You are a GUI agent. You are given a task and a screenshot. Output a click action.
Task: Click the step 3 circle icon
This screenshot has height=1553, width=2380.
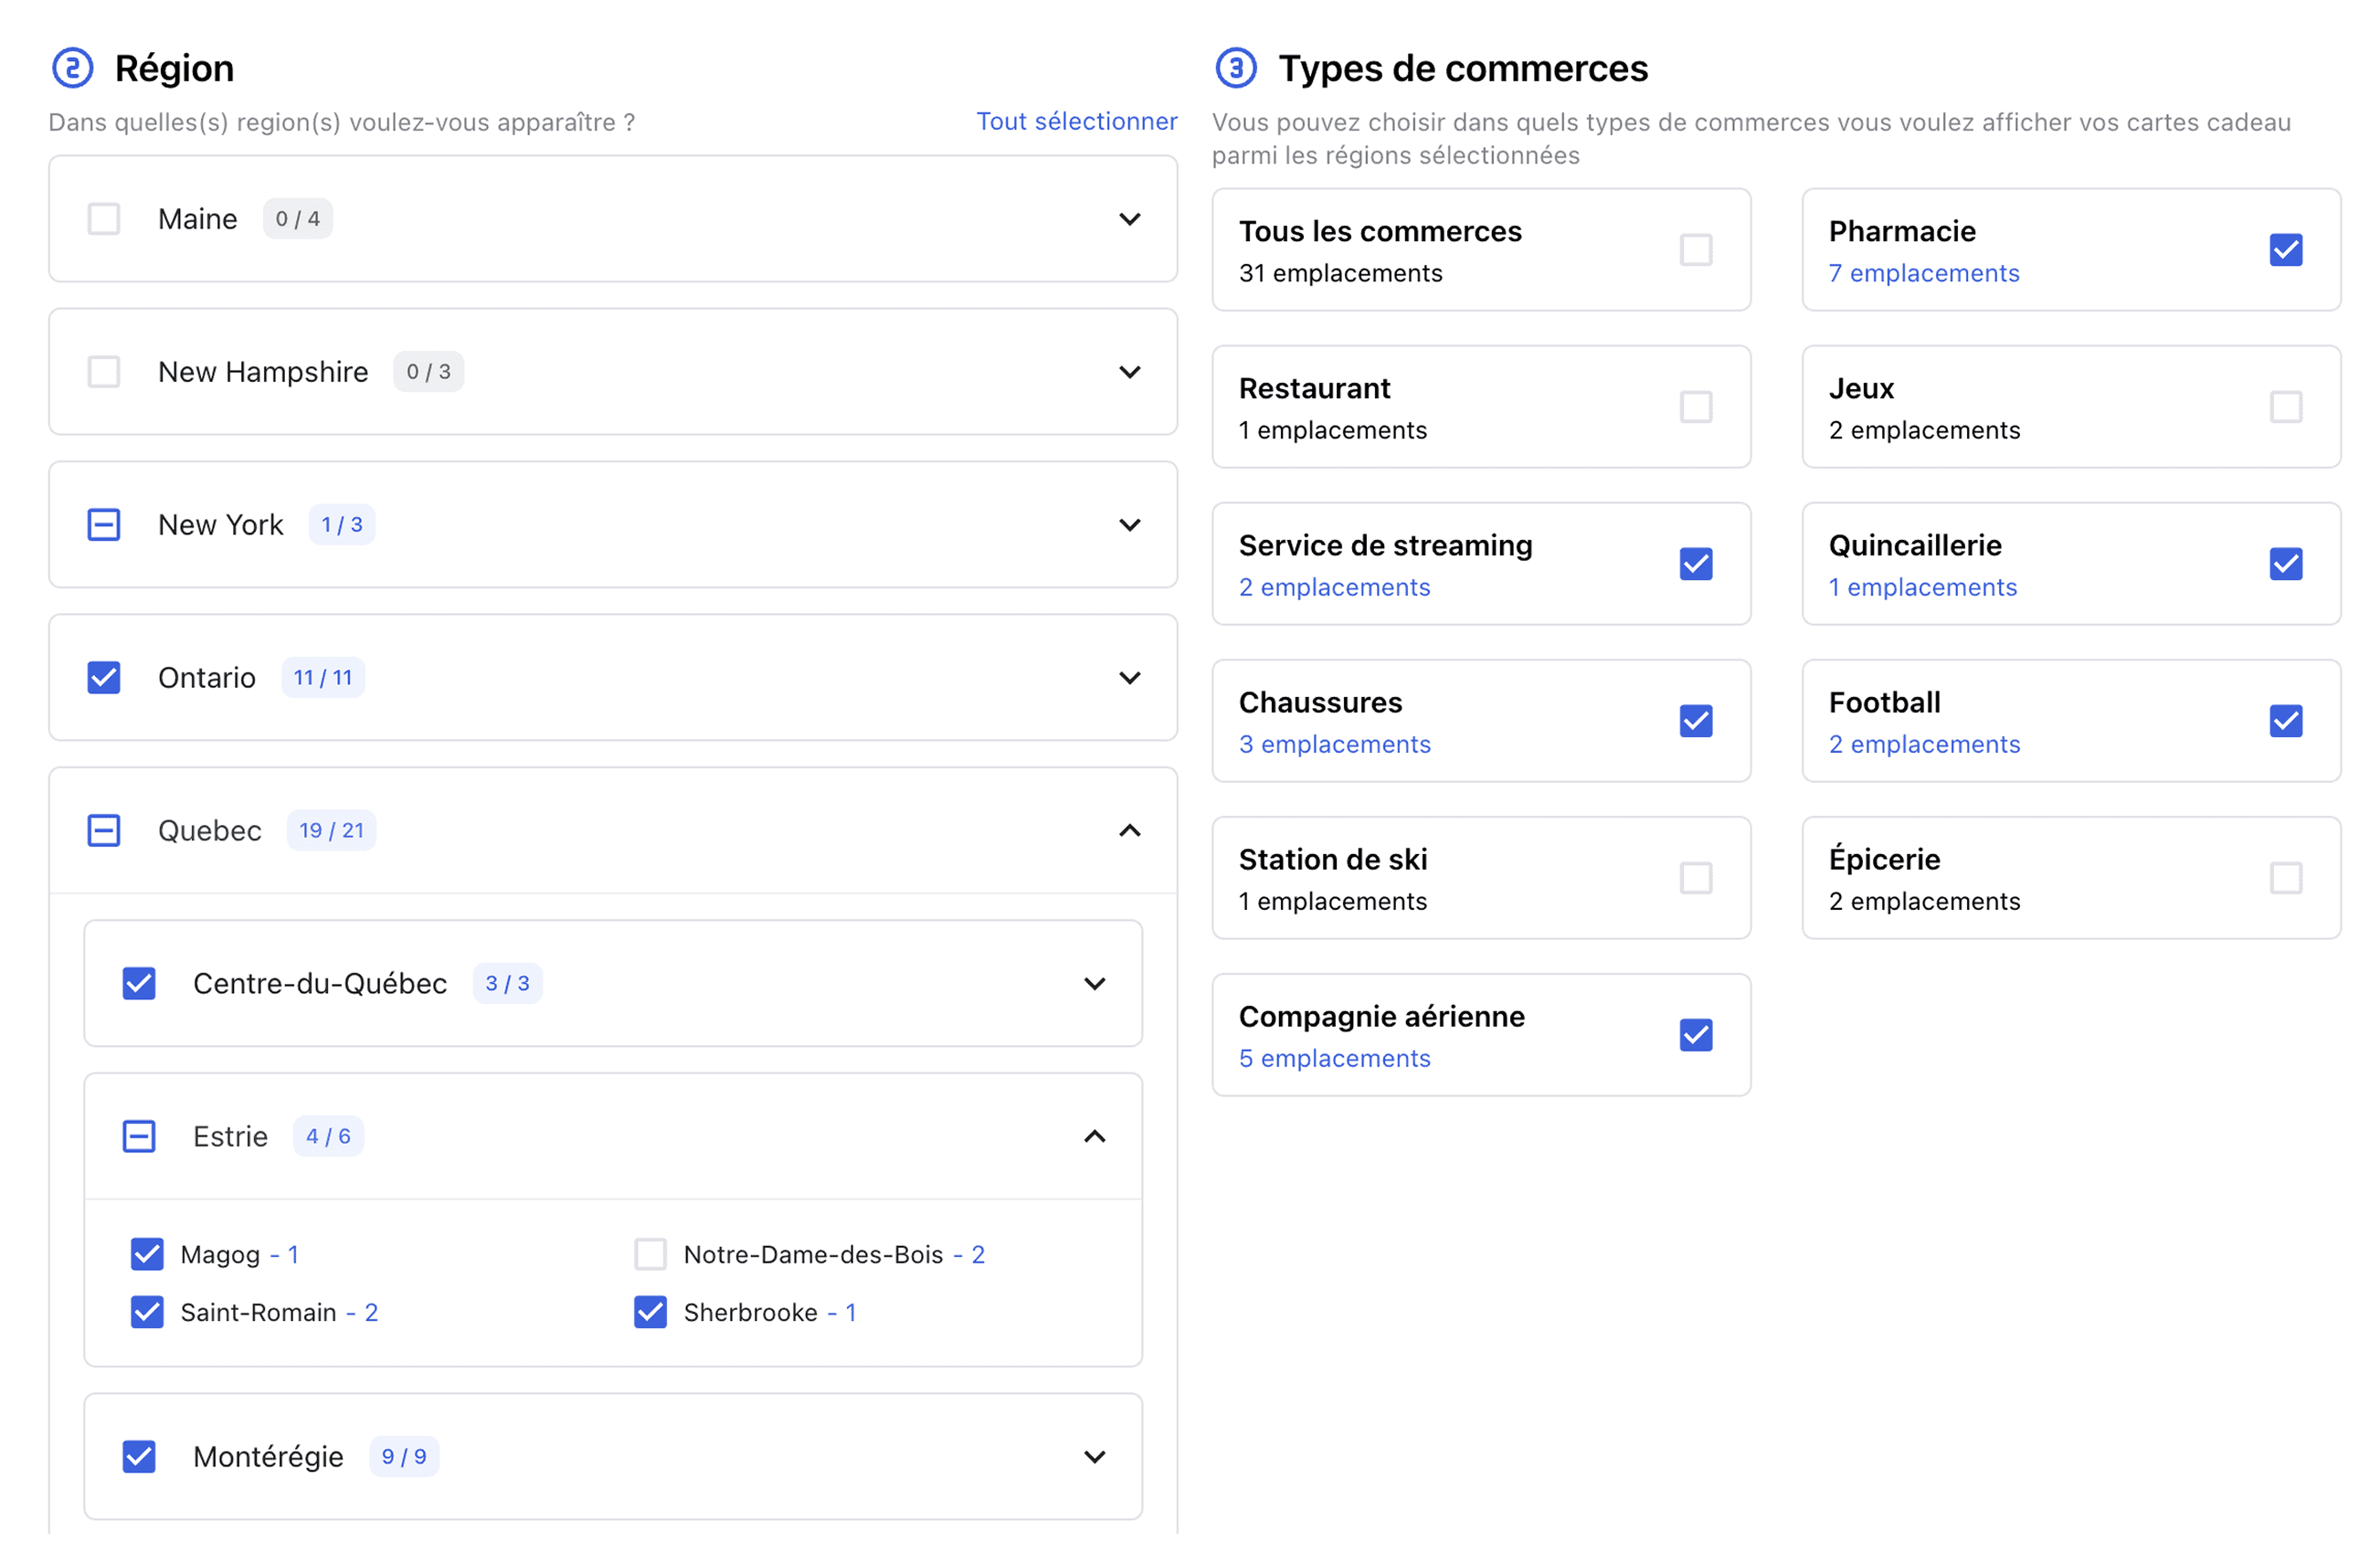click(x=1236, y=68)
